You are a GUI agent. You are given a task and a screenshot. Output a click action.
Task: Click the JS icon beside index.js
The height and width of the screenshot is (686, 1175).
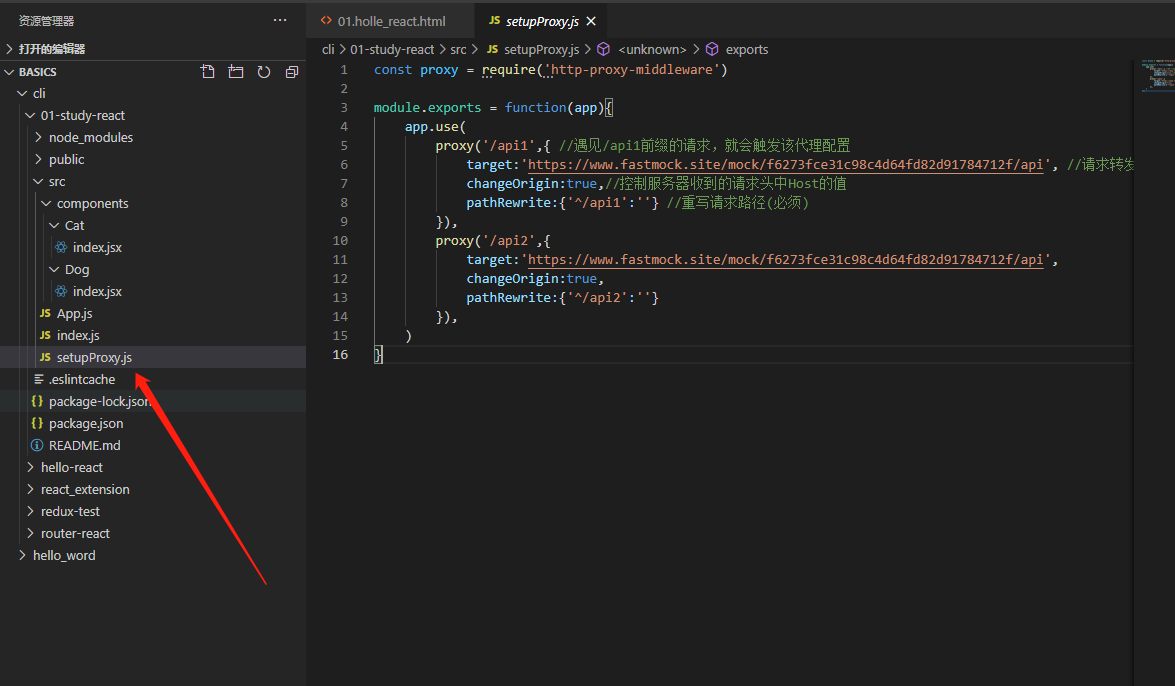pos(45,335)
